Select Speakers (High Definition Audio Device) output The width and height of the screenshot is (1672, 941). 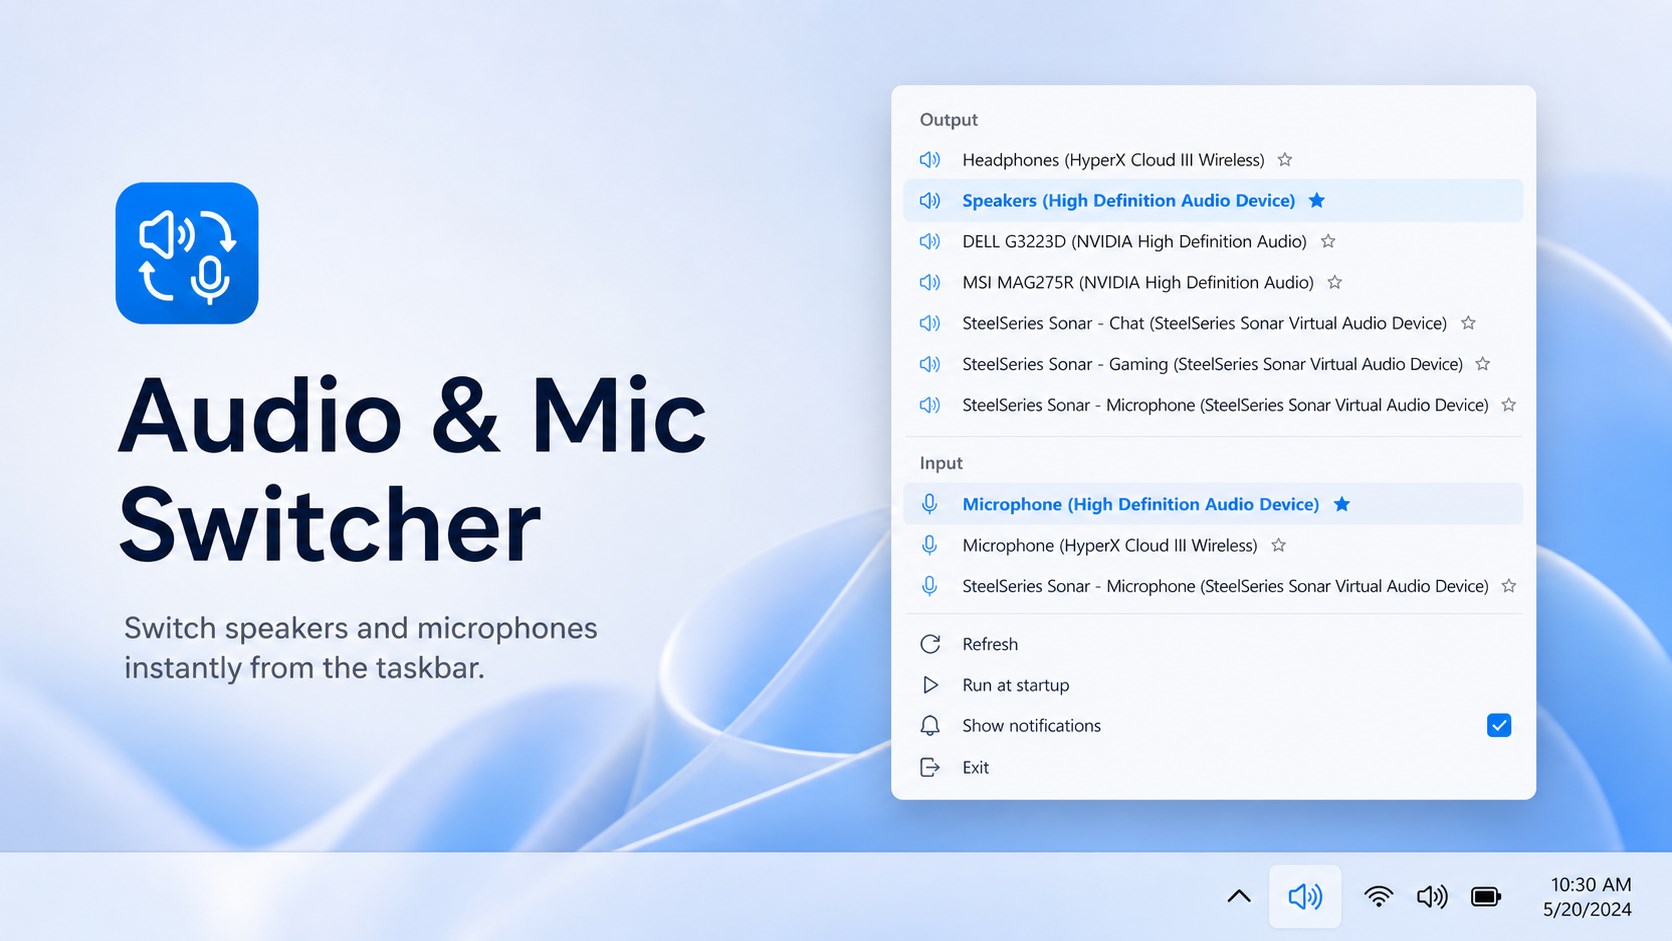(x=1213, y=200)
